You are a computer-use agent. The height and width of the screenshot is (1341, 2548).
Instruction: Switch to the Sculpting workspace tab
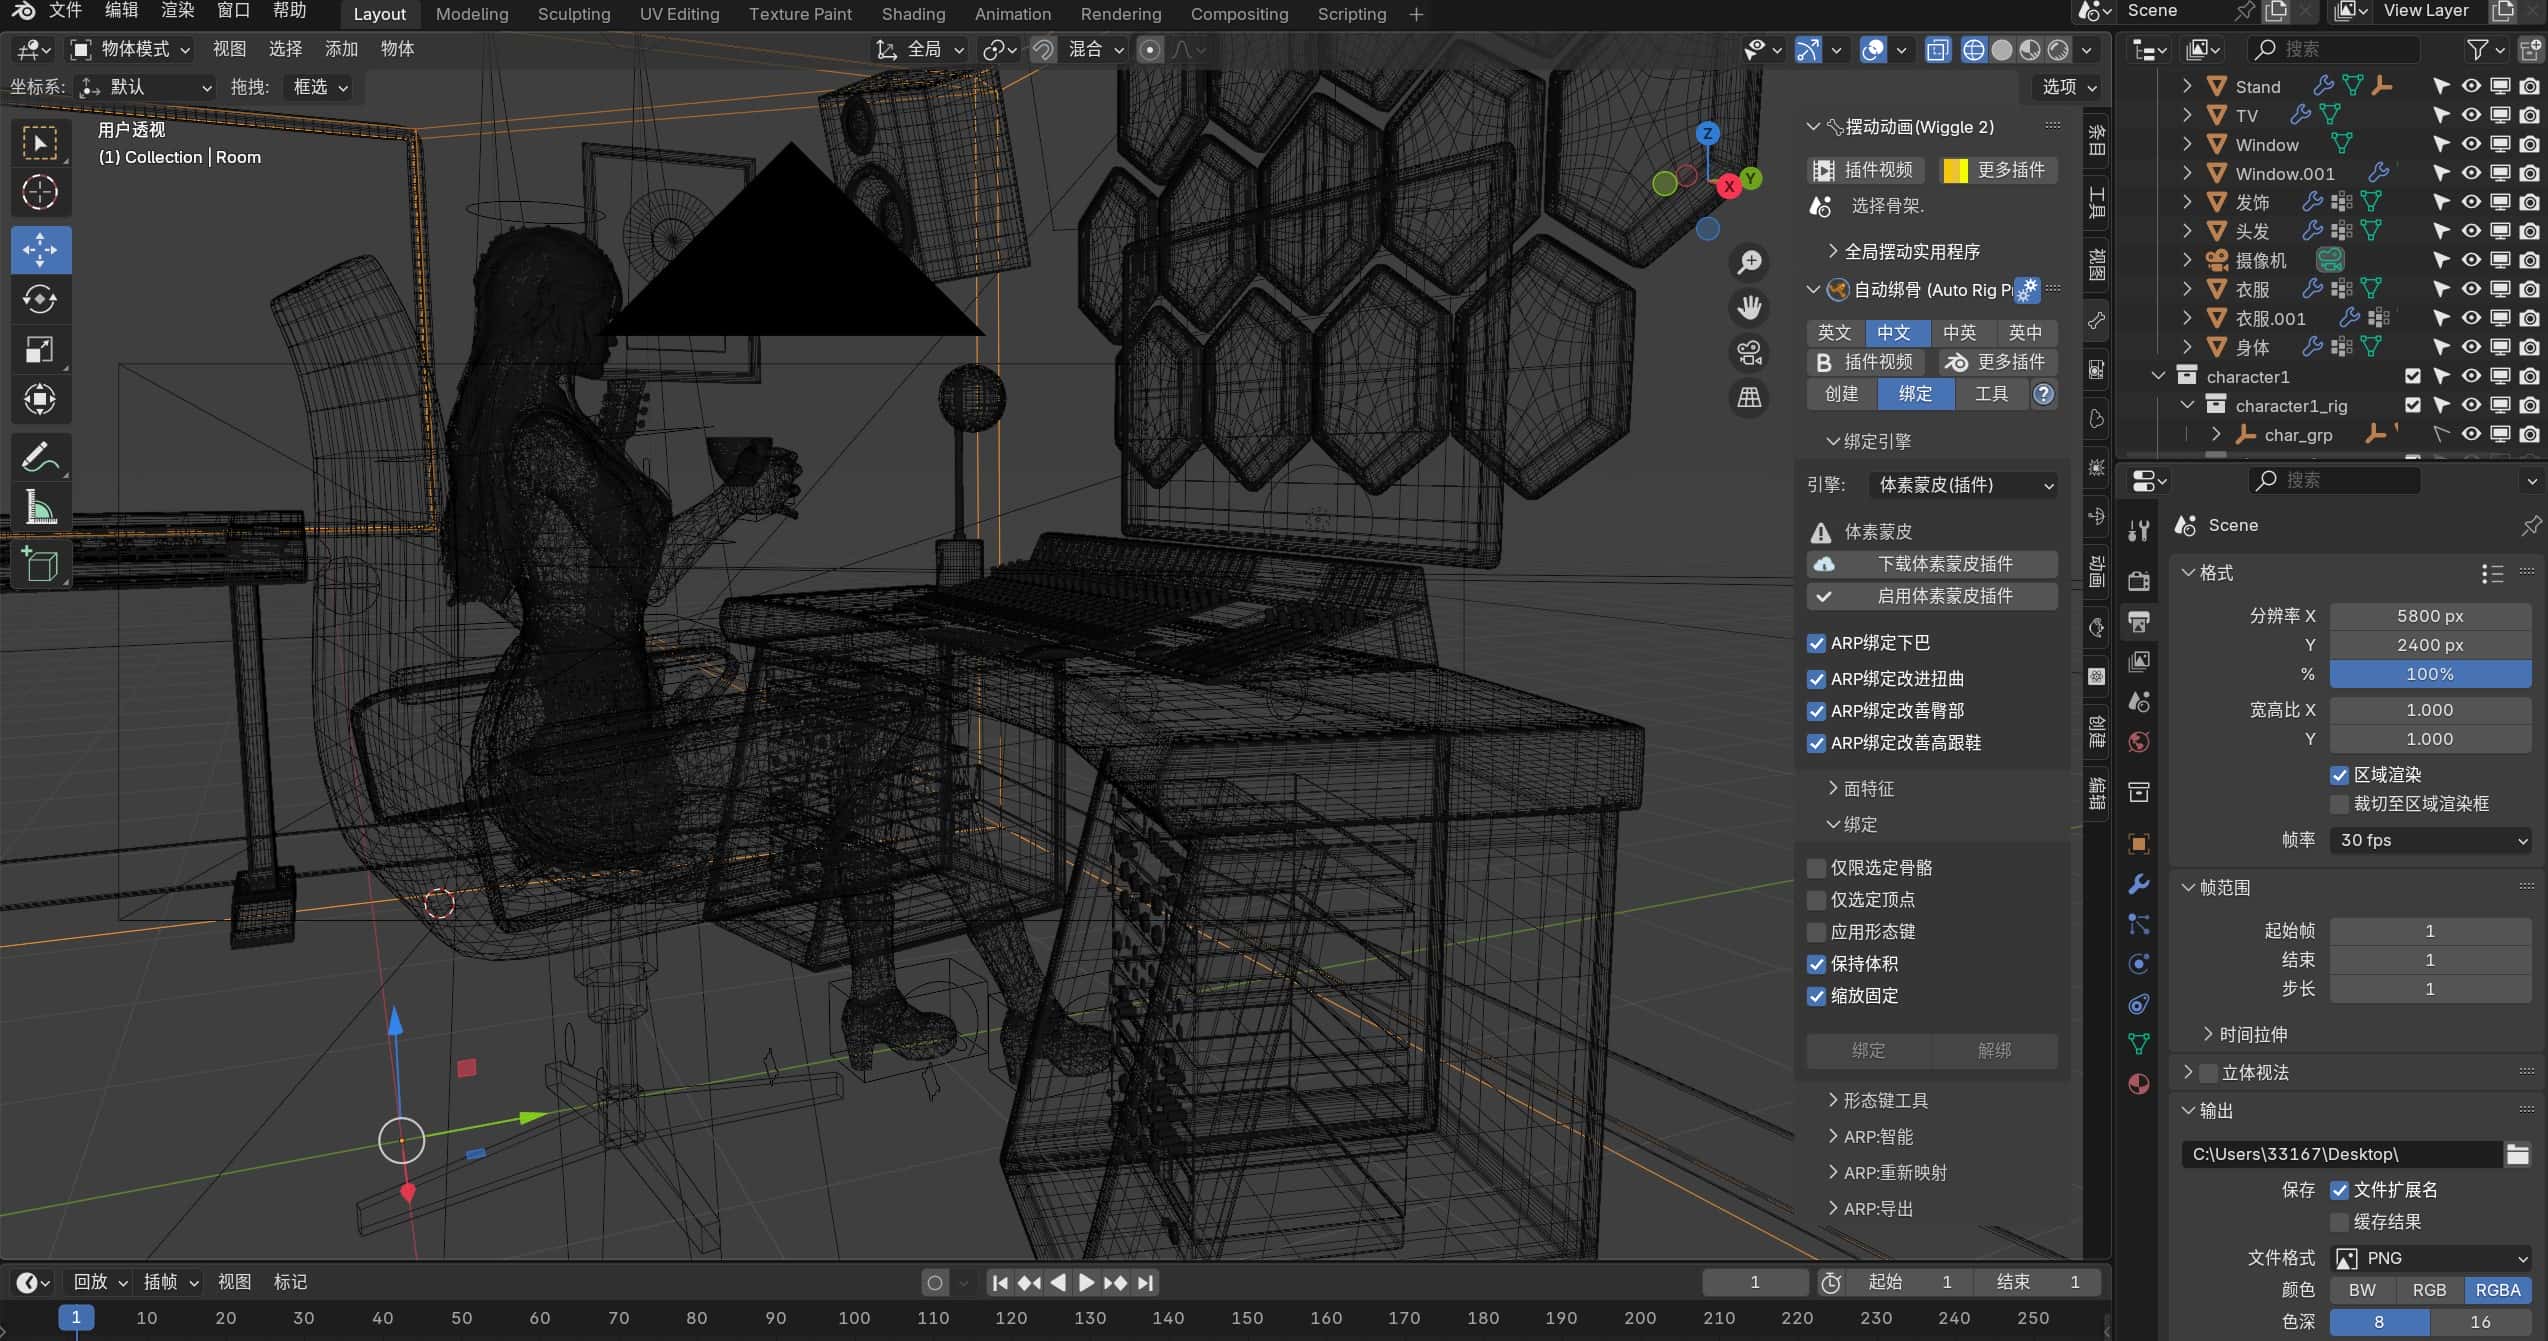pos(573,14)
